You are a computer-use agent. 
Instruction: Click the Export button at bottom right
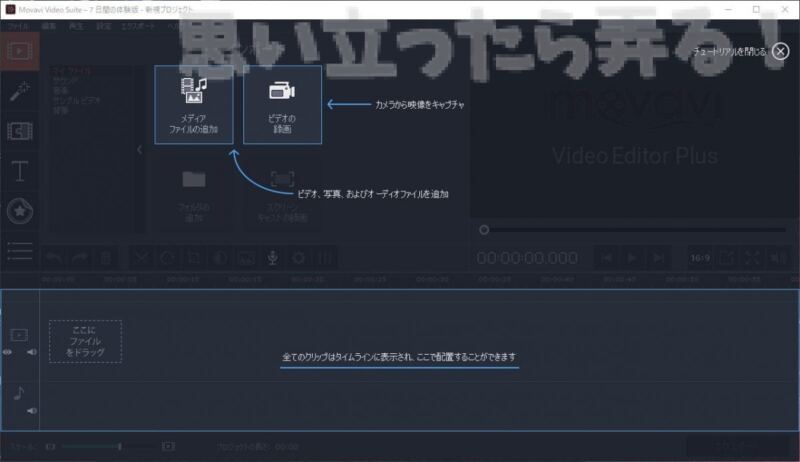tap(738, 447)
